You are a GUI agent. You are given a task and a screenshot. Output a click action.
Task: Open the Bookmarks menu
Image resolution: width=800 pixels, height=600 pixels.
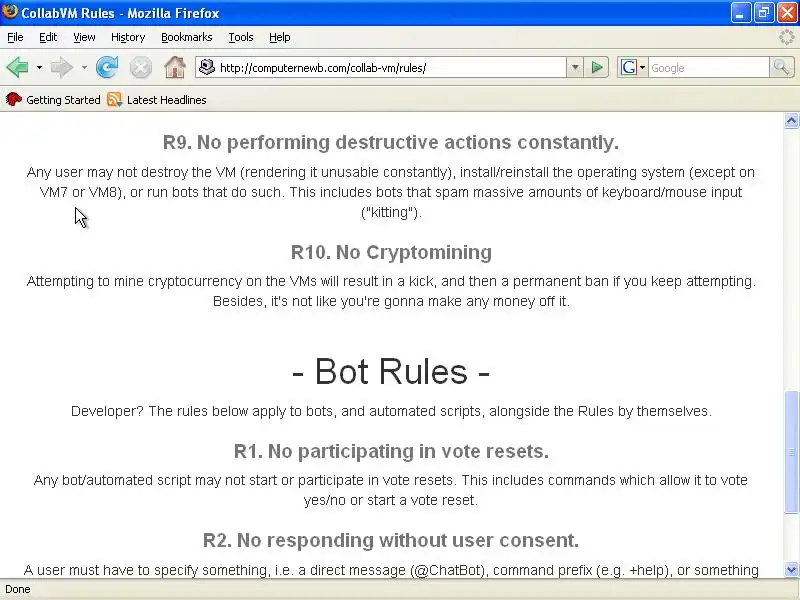pyautogui.click(x=186, y=37)
